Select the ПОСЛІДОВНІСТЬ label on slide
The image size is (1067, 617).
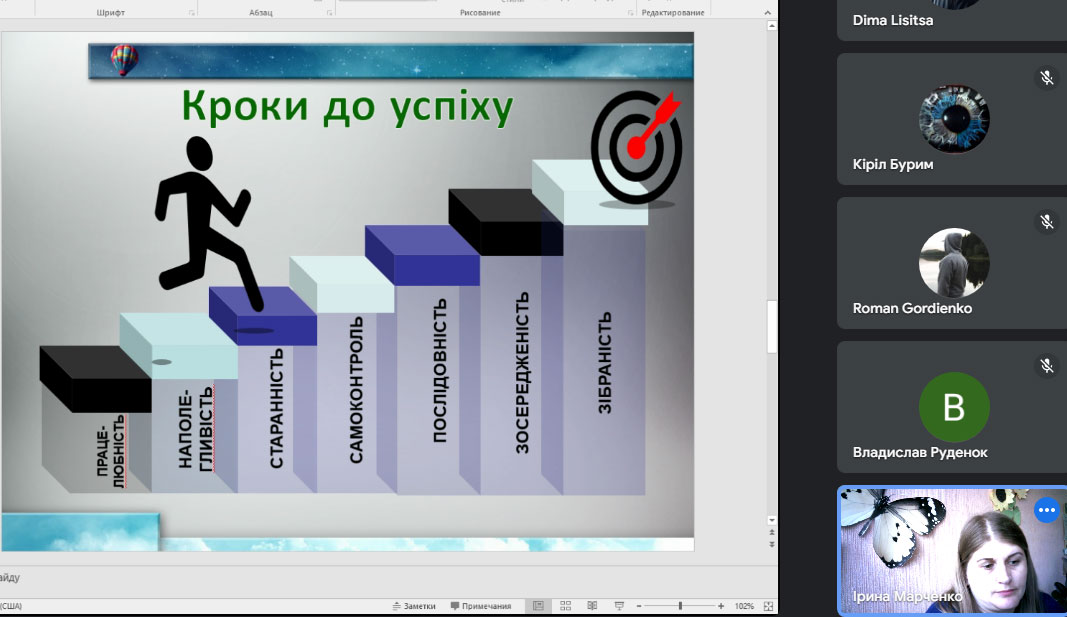[440, 371]
